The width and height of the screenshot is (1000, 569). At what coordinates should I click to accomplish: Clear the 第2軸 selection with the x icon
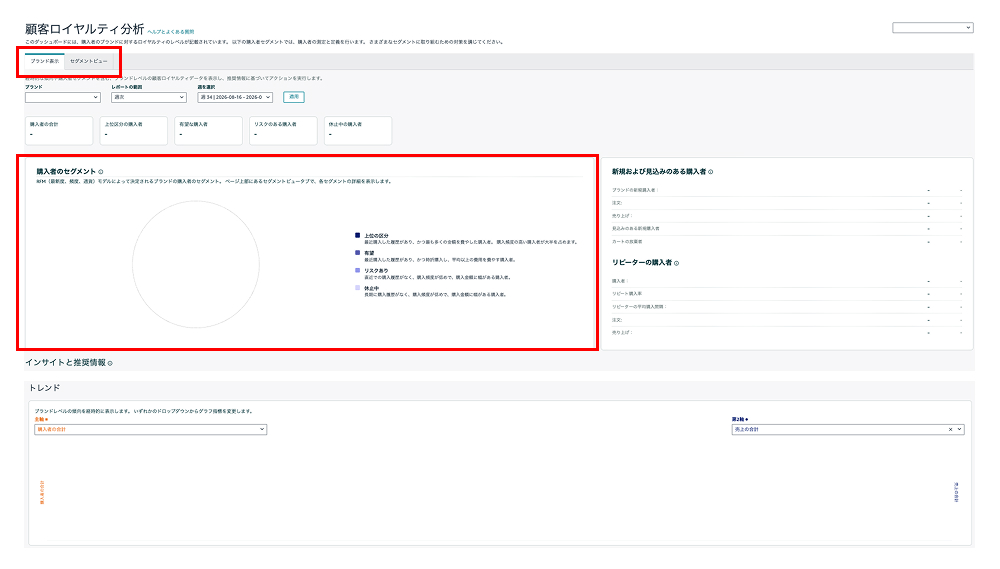point(950,429)
